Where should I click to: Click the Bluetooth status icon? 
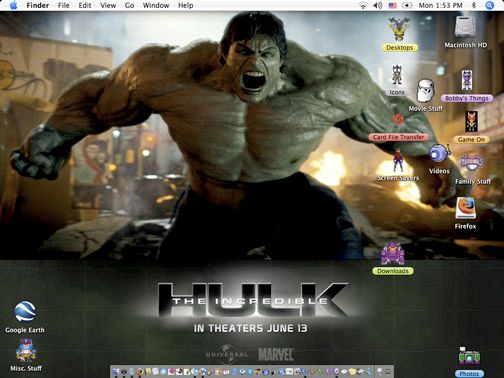[x=474, y=5]
